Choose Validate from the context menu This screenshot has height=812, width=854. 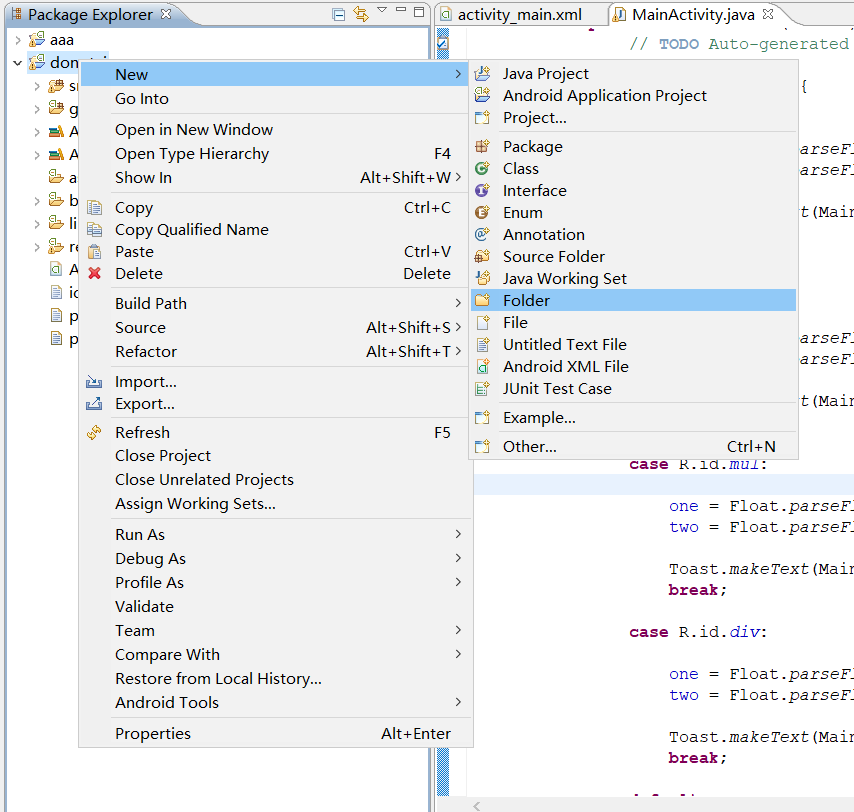click(276, 607)
